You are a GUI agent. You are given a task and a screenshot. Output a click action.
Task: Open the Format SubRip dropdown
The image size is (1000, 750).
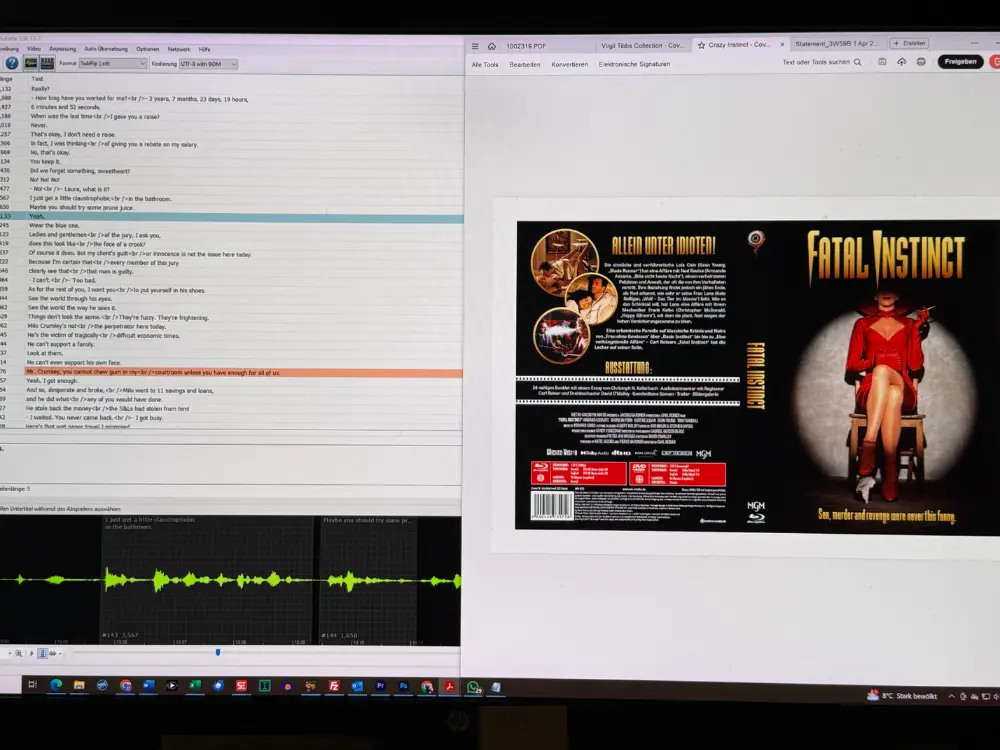pyautogui.click(x=113, y=64)
